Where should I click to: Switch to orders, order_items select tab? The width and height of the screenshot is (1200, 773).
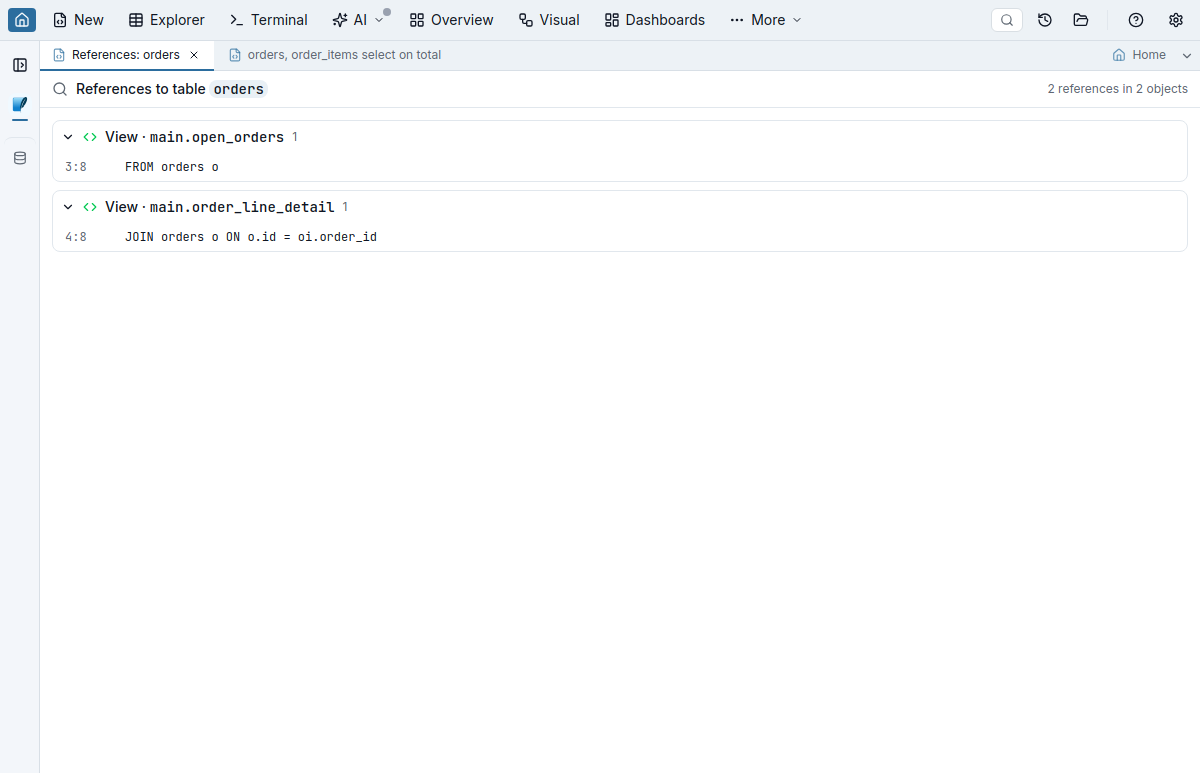click(335, 55)
